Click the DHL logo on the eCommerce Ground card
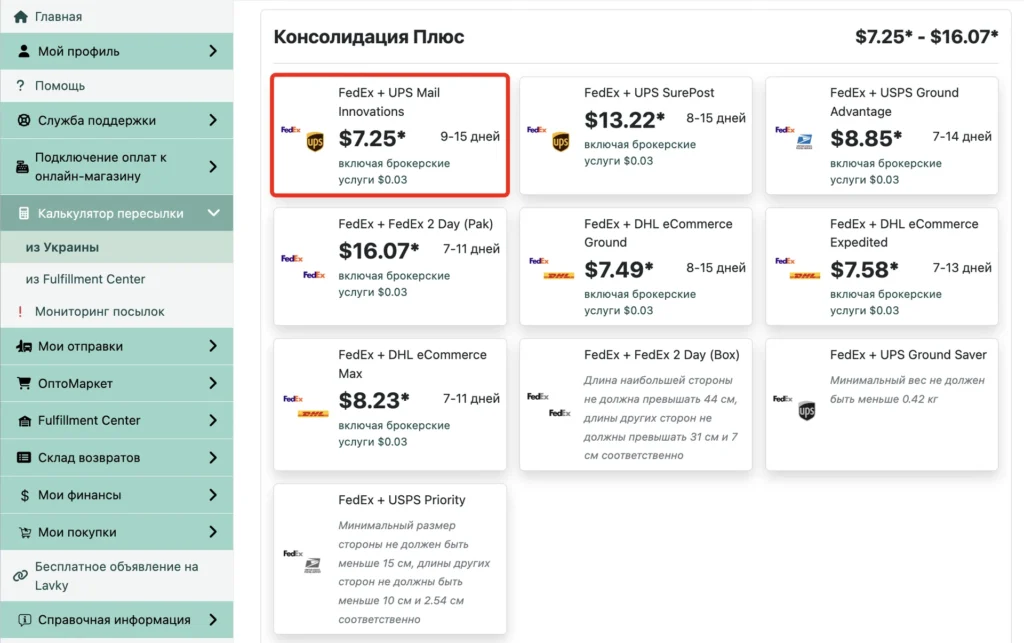The image size is (1024, 643). pyautogui.click(x=558, y=276)
